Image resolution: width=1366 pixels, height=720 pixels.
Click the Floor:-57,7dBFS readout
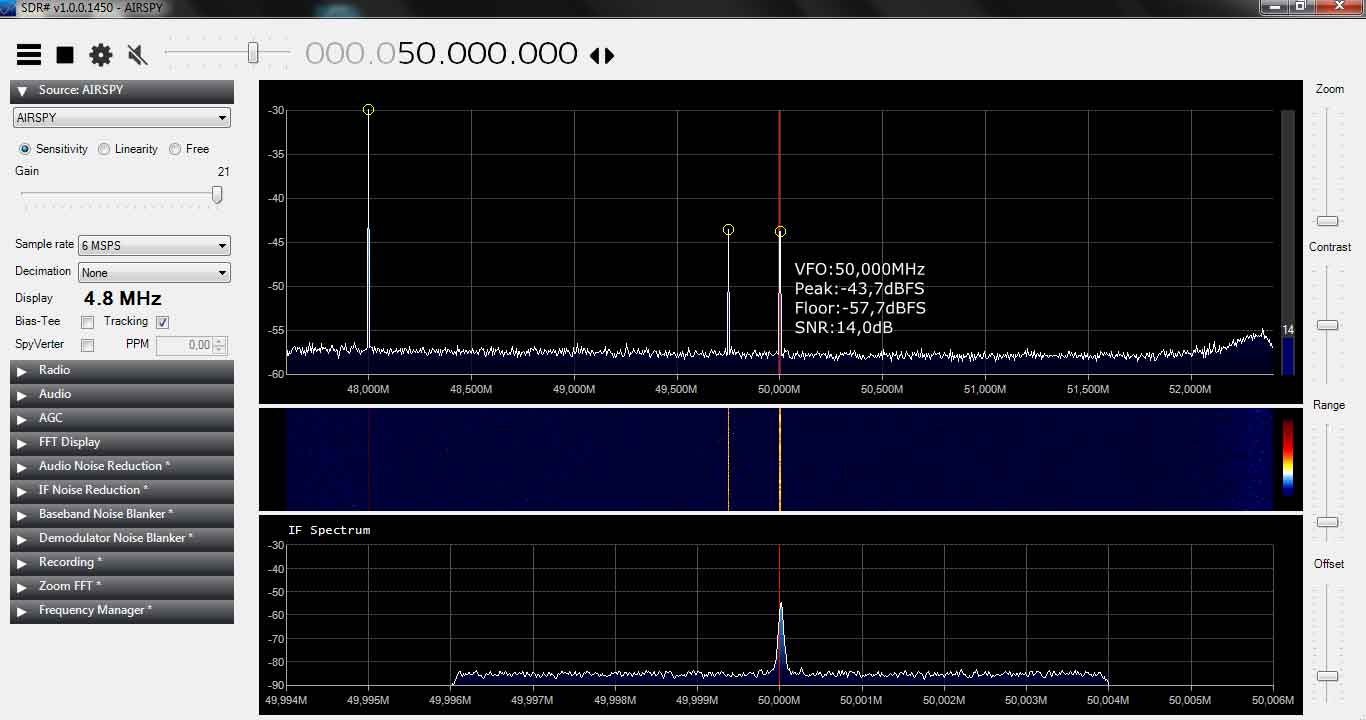(860, 308)
